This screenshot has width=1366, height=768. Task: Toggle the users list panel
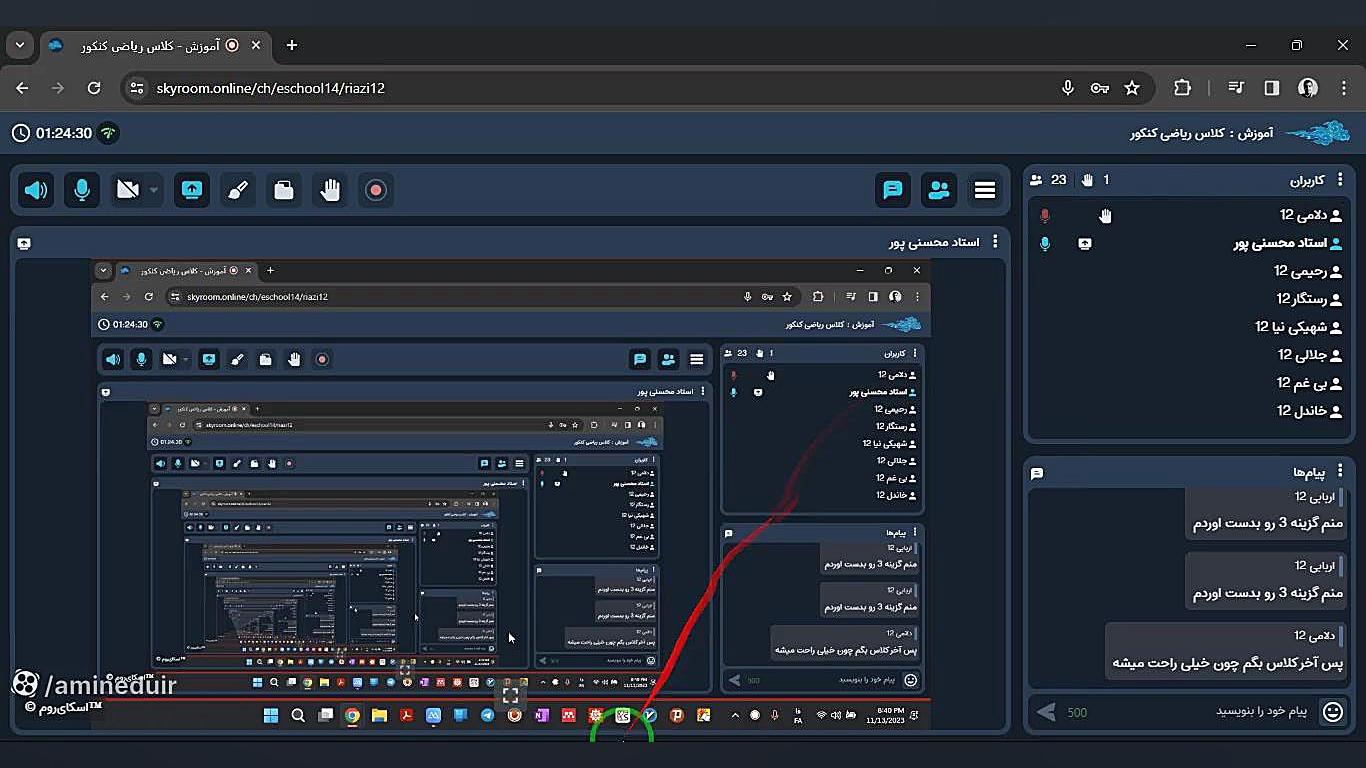point(939,190)
